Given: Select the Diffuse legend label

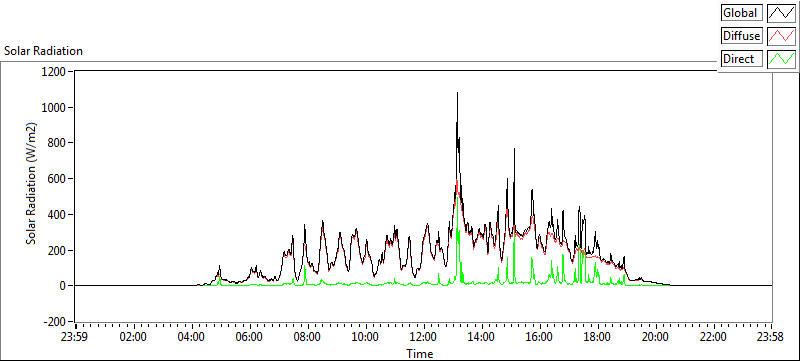Looking at the screenshot, I should tap(742, 36).
